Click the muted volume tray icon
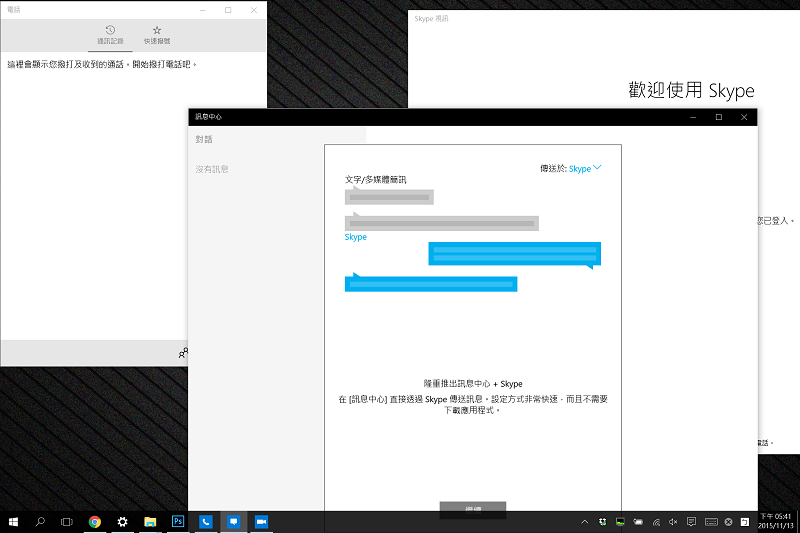Viewport: 800px width, 533px height. [x=673, y=522]
